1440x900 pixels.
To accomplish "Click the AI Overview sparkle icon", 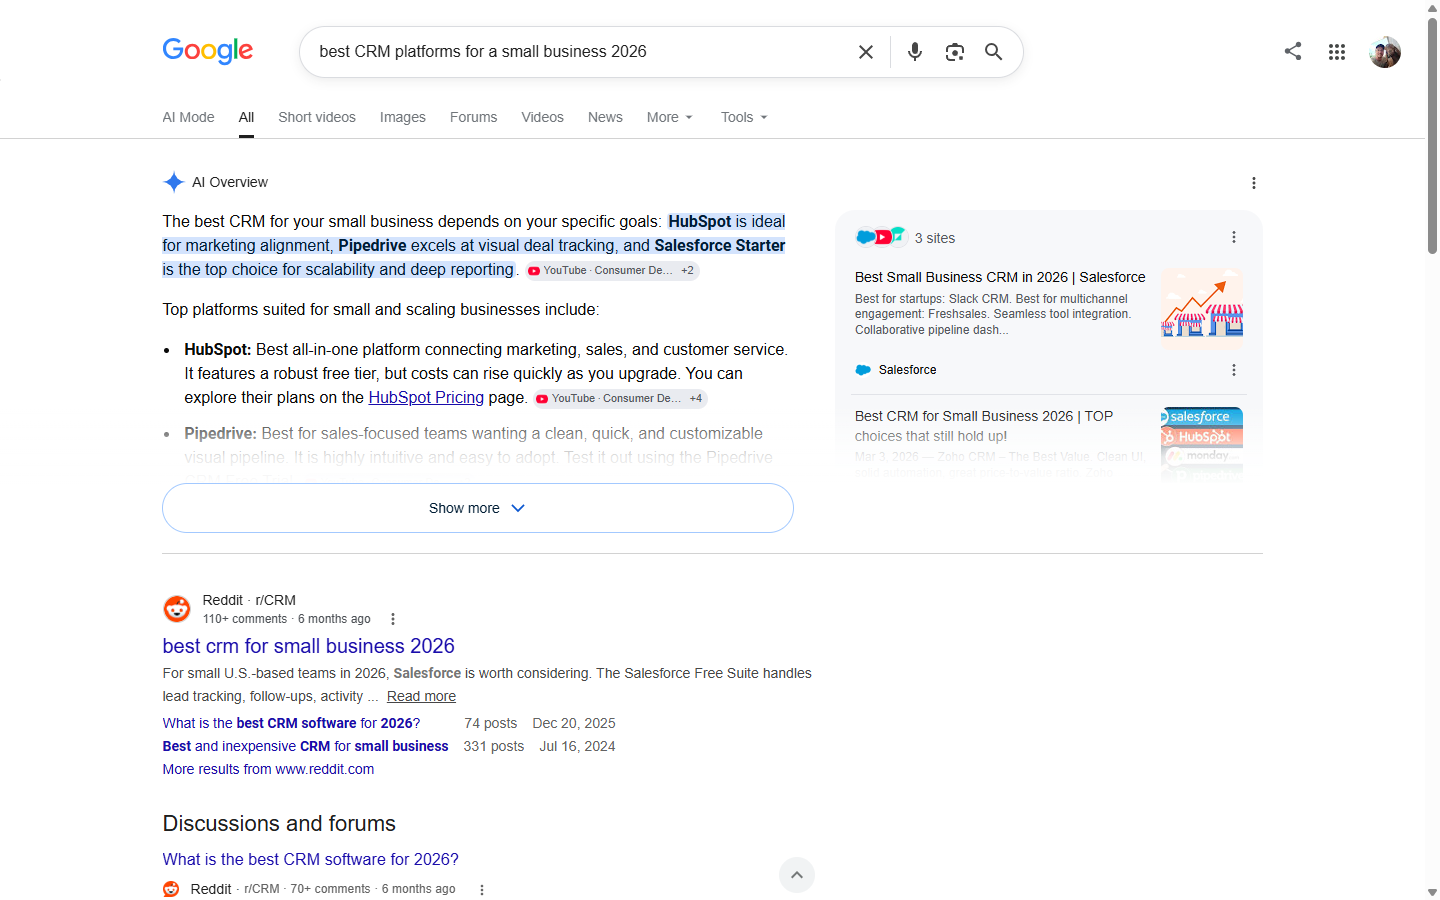I will 174,182.
